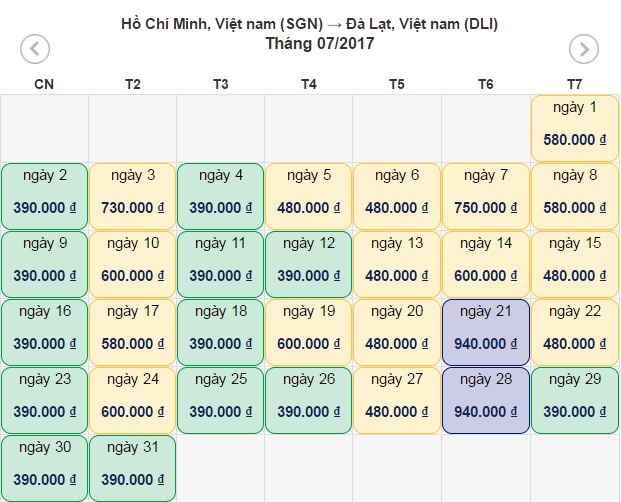621x502 pixels.
Task: Select ngày 1 fare 580.000 đ
Action: tap(575, 128)
